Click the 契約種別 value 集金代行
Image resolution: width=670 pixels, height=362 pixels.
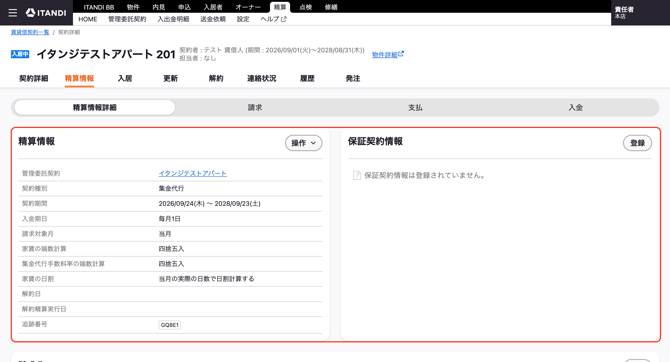171,188
